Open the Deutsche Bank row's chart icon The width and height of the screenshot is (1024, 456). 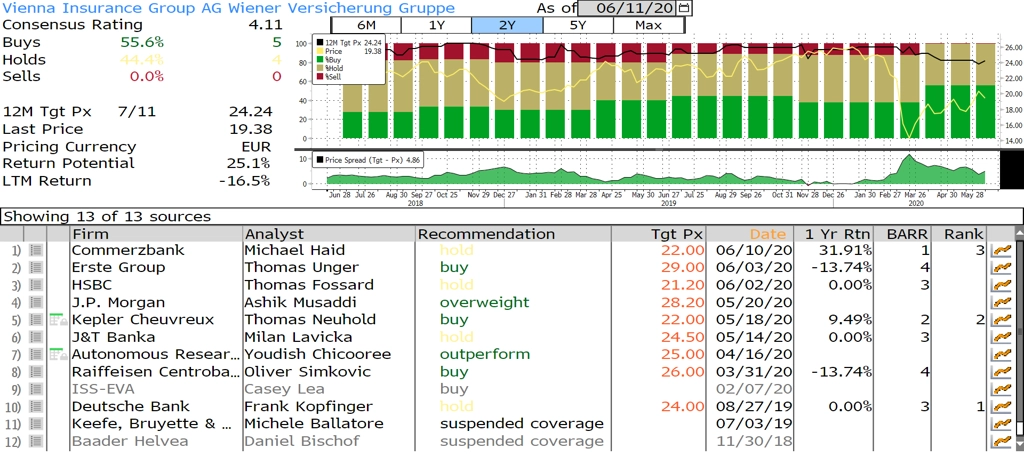[x=999, y=406]
